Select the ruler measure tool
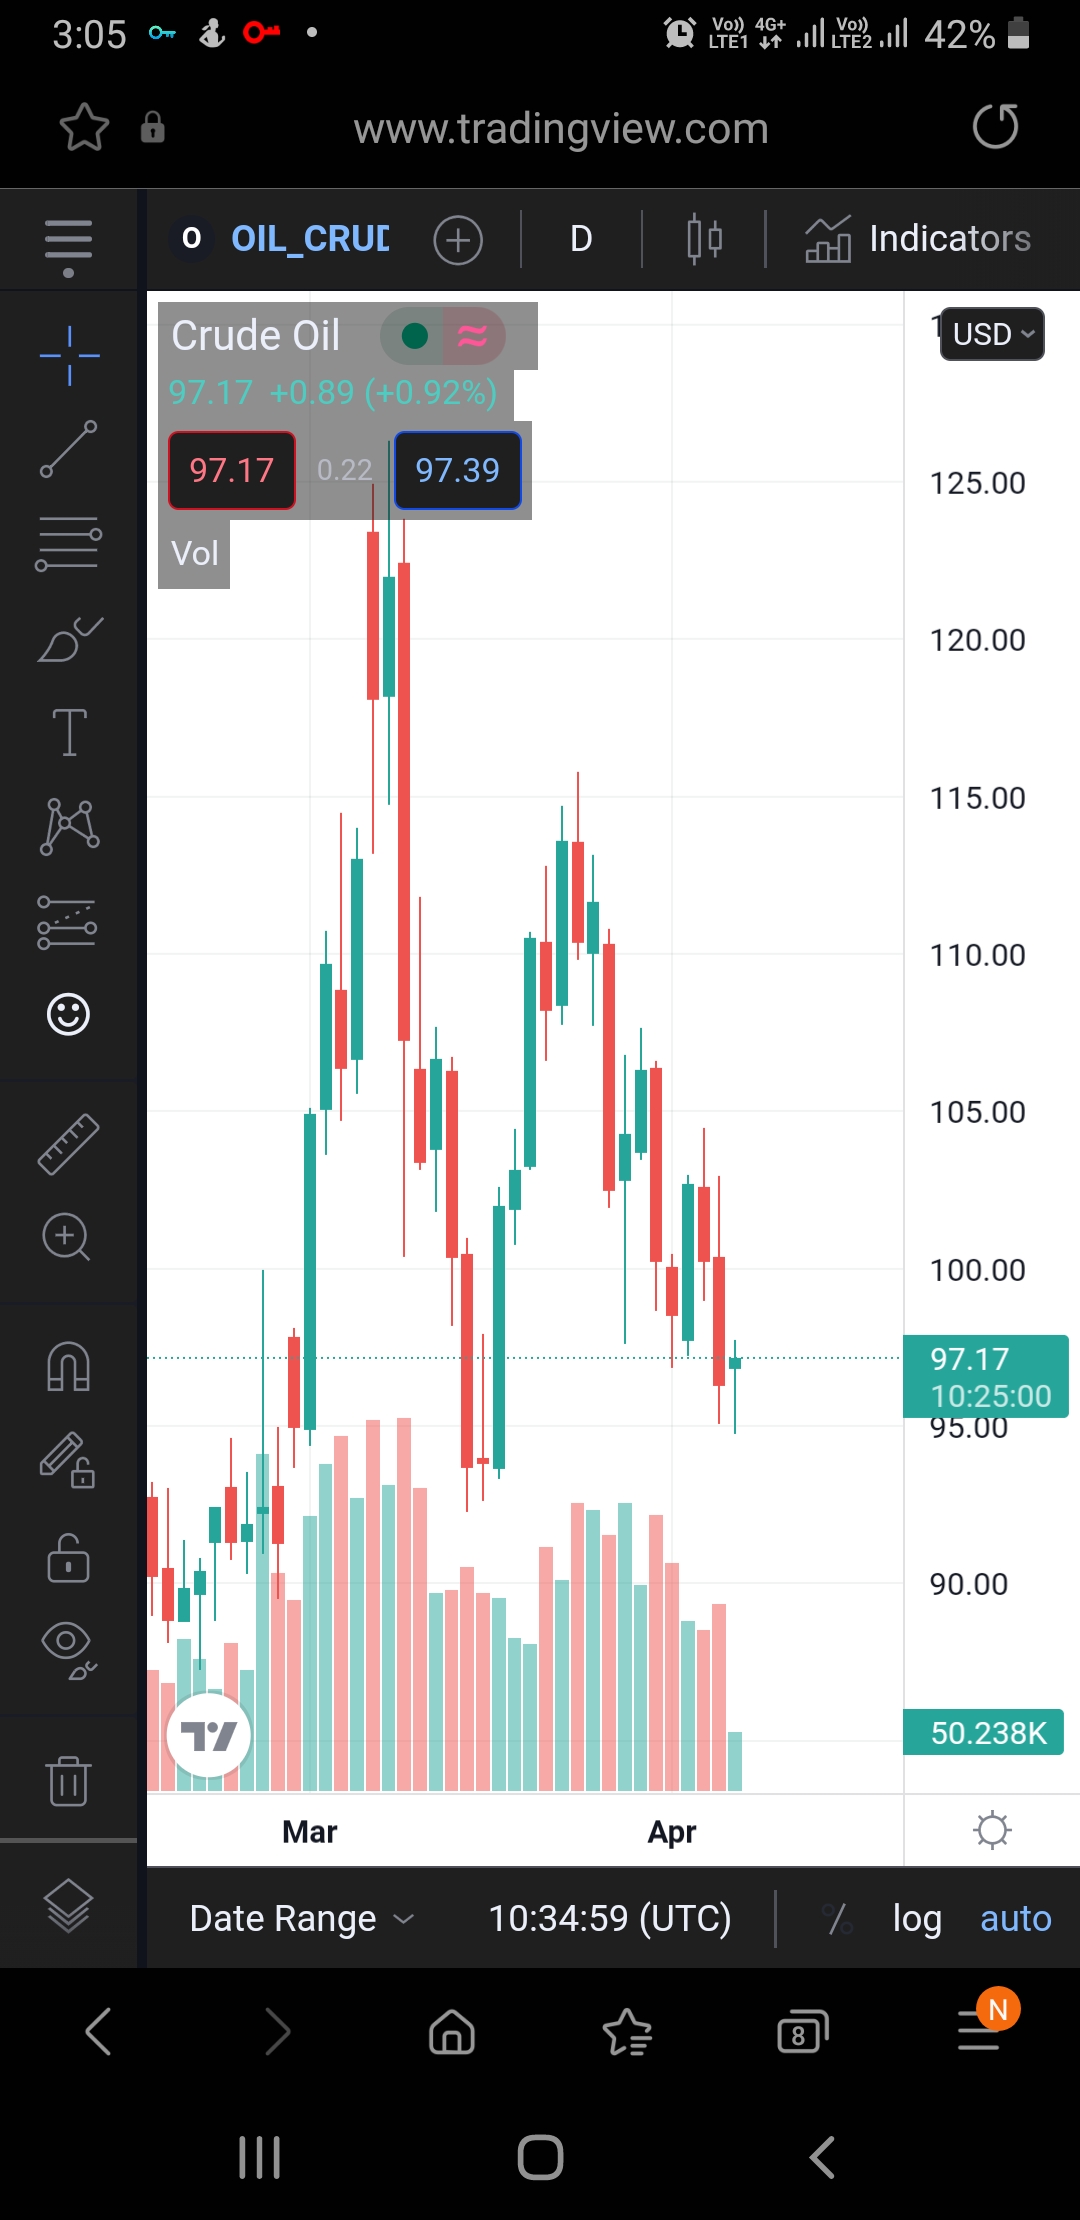 coord(68,1143)
